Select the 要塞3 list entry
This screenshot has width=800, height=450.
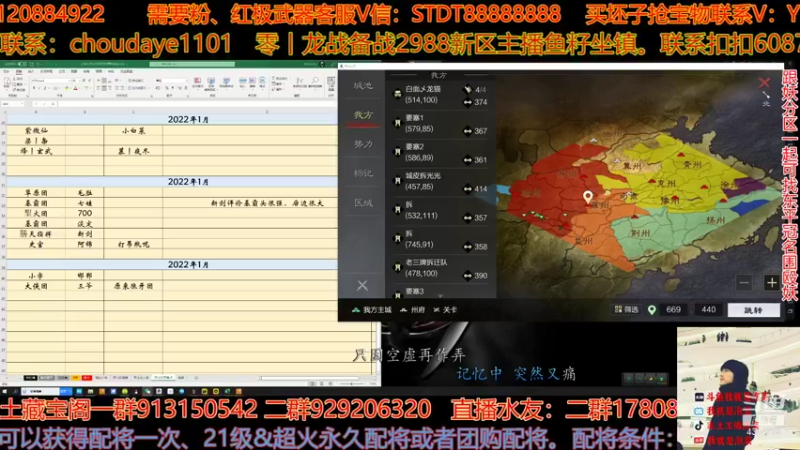click(441, 292)
